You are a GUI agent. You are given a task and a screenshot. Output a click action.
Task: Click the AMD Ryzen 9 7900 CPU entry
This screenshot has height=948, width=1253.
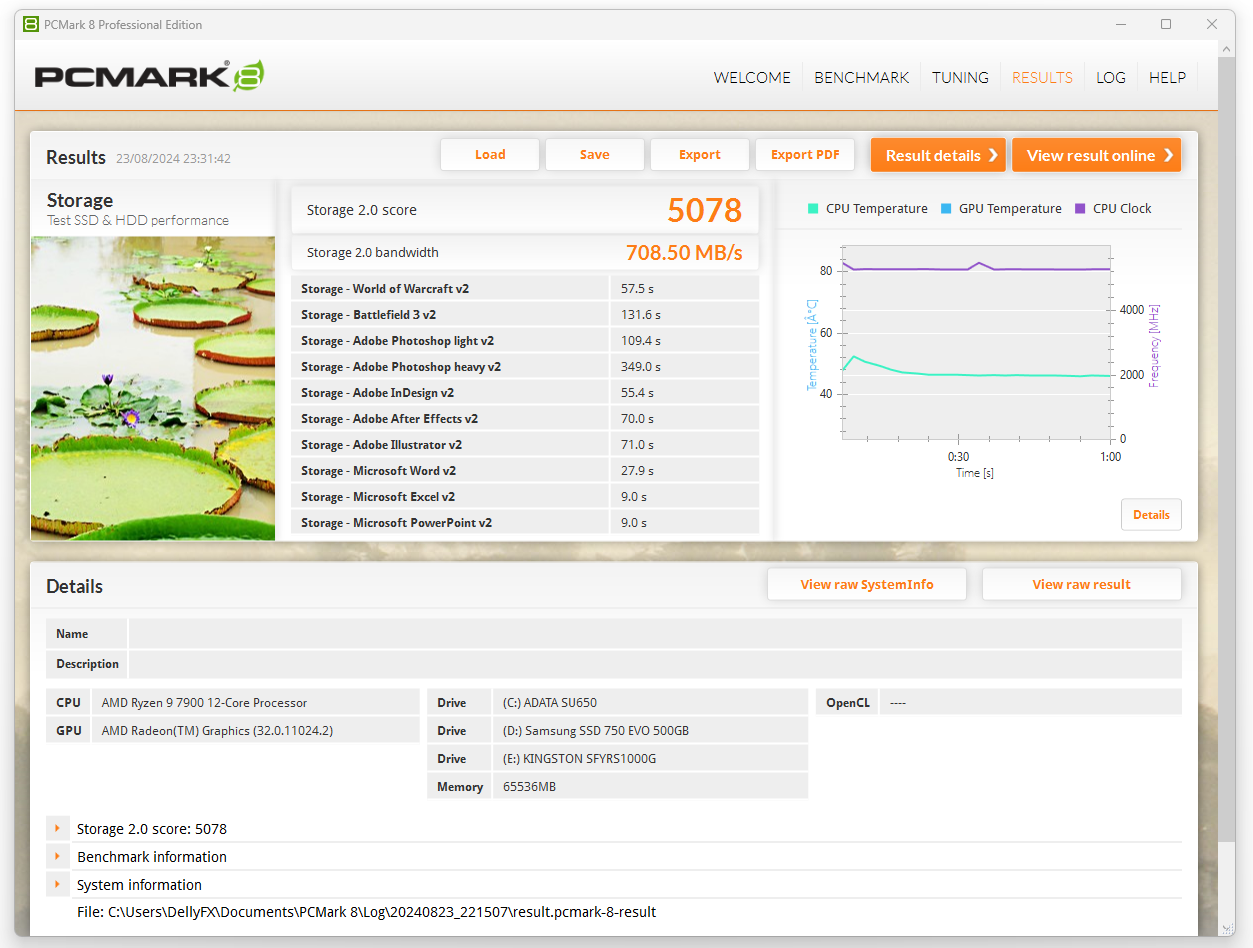point(255,703)
